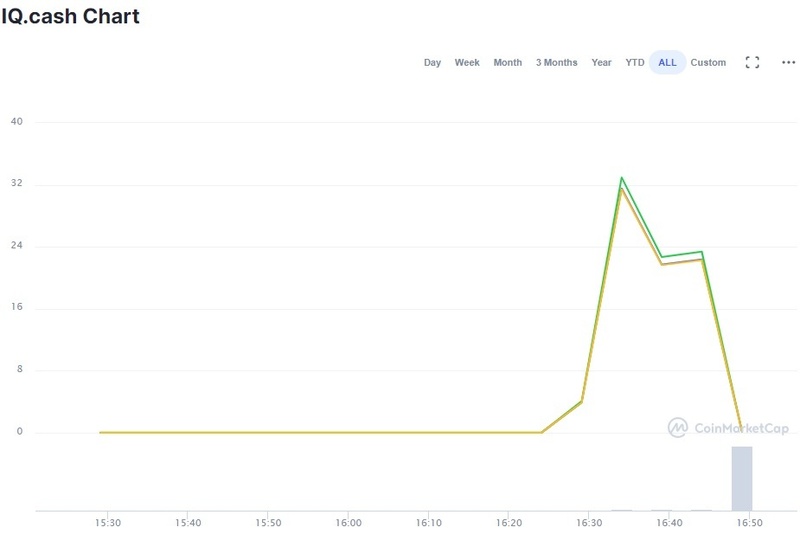The height and width of the screenshot is (534, 800).
Task: Select the 3 Months range tab
Action: point(557,62)
